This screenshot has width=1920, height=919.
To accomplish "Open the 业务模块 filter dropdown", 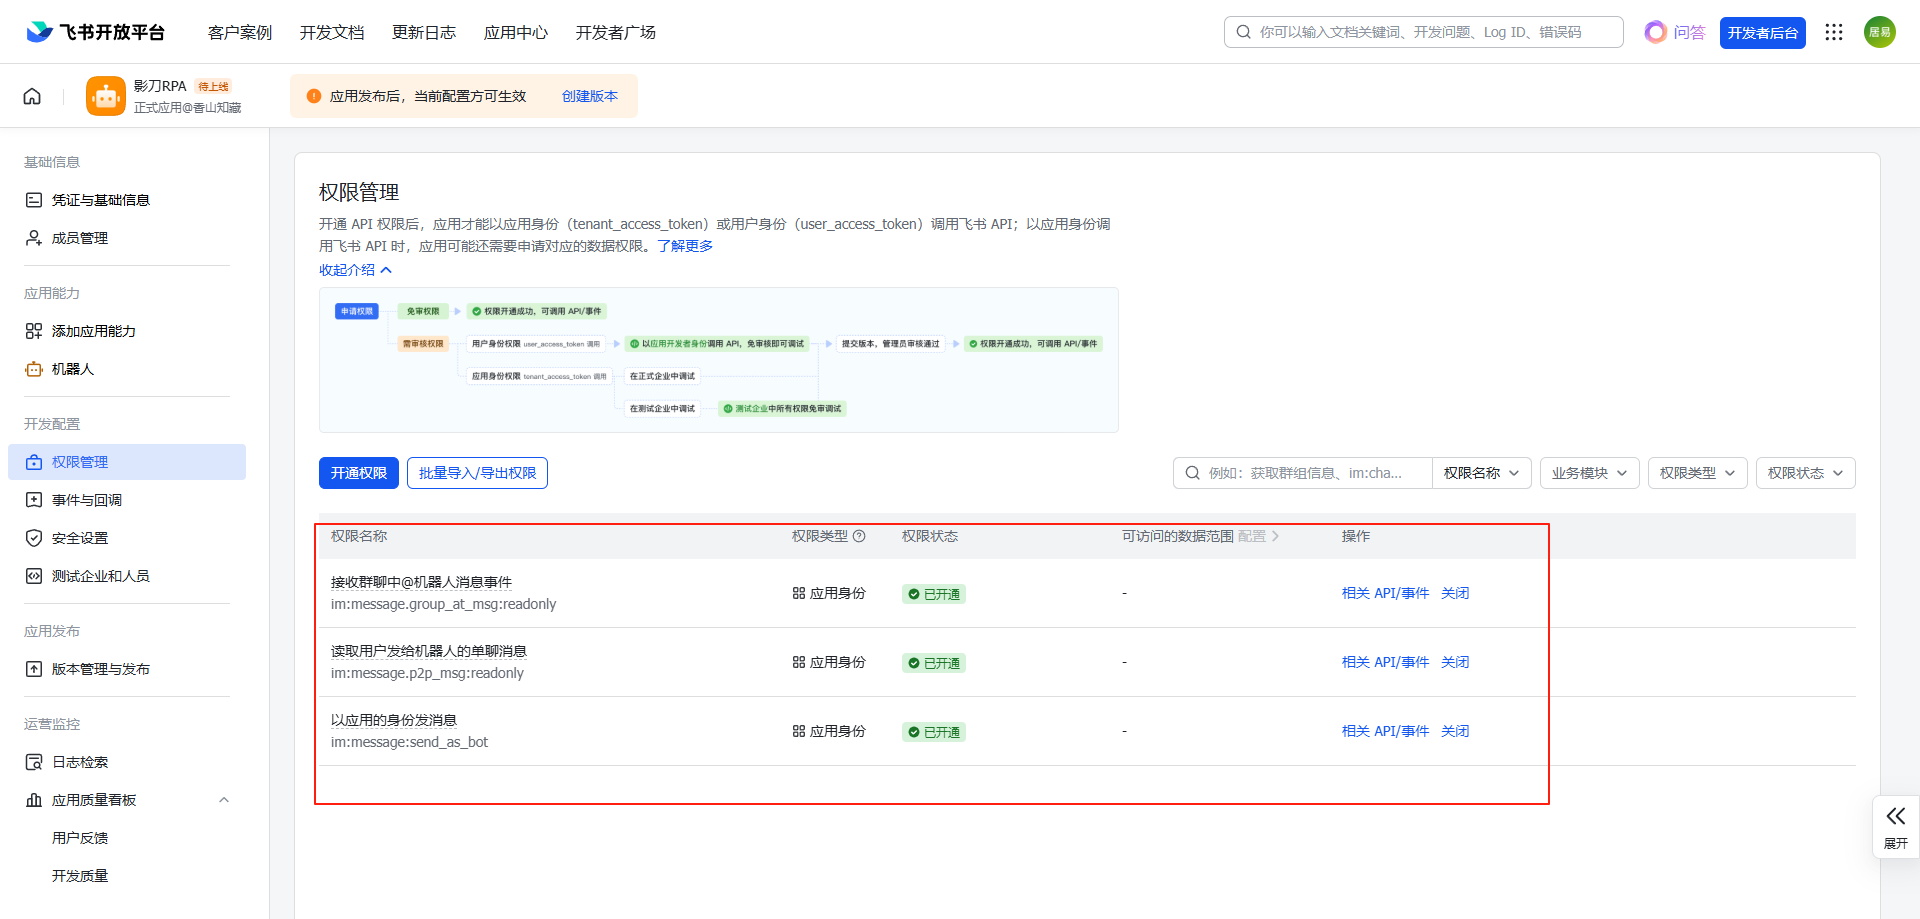I will (x=1589, y=473).
